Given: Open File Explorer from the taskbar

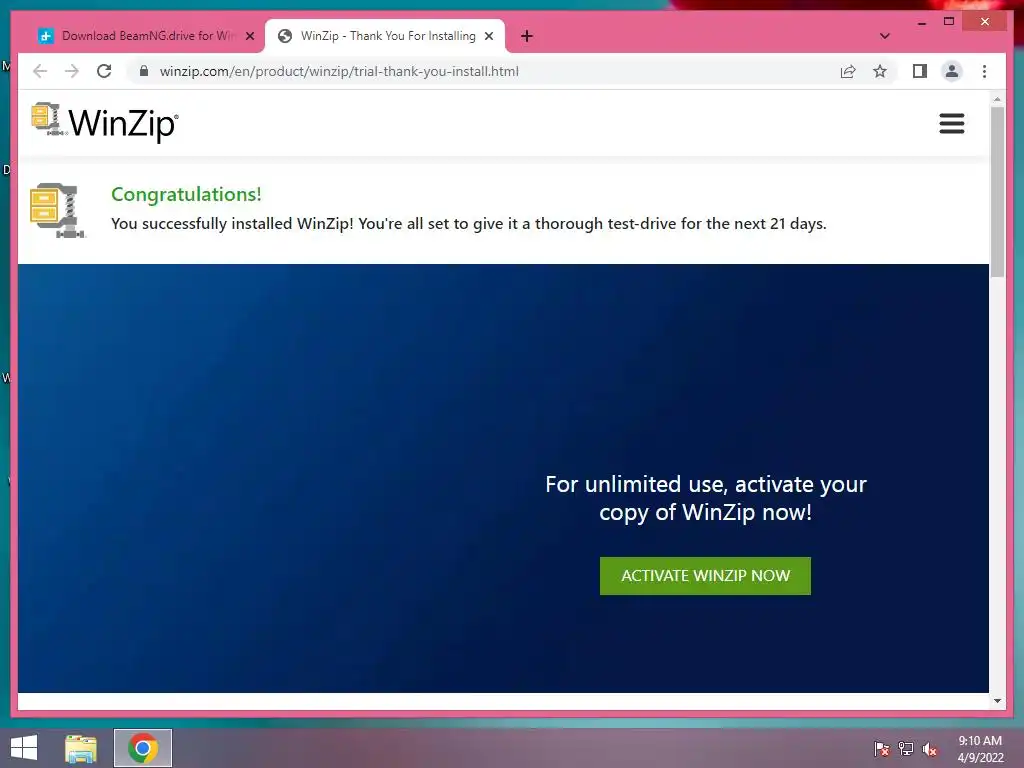Looking at the screenshot, I should 81,748.
